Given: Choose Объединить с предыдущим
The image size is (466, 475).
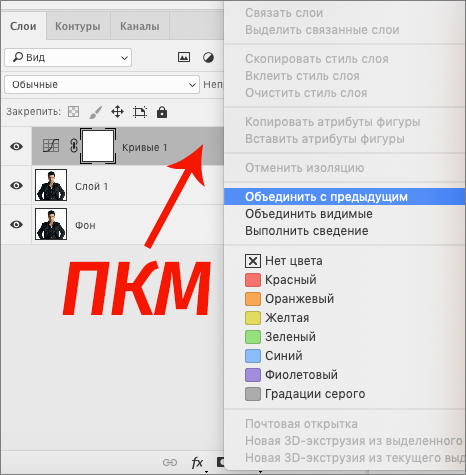Looking at the screenshot, I should (x=345, y=197).
